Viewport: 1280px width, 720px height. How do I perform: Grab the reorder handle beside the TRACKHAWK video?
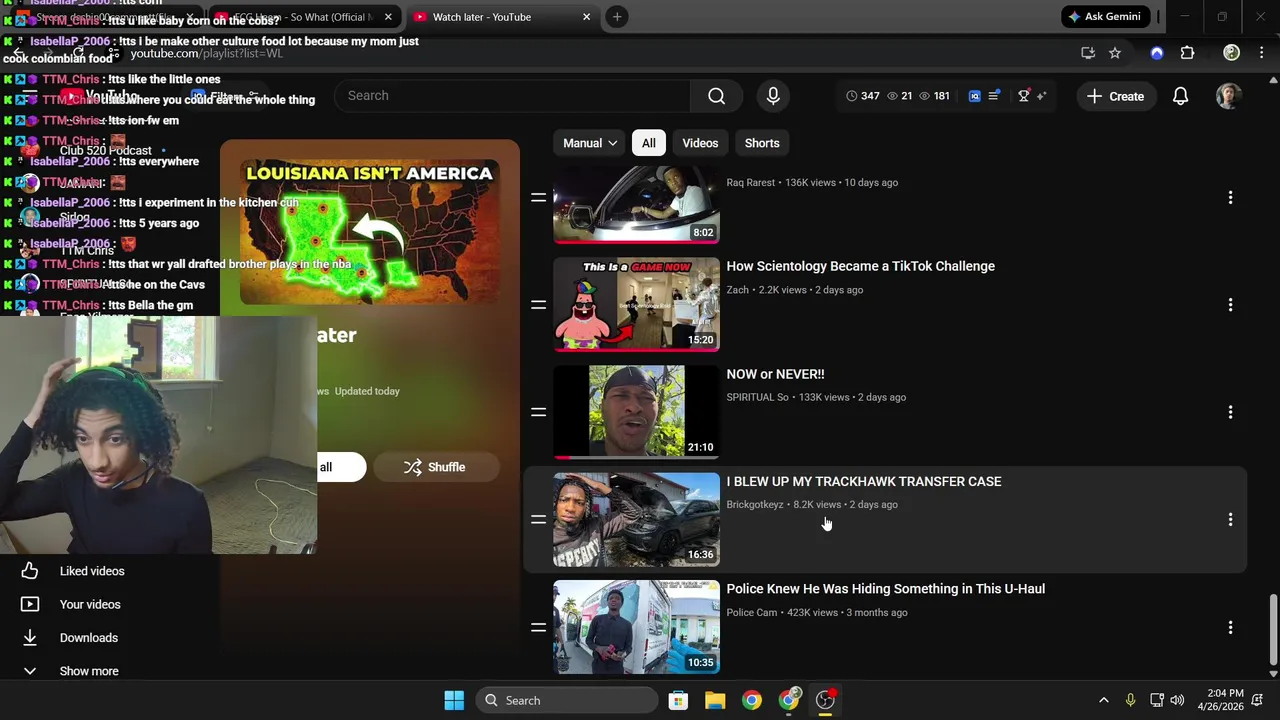538,520
